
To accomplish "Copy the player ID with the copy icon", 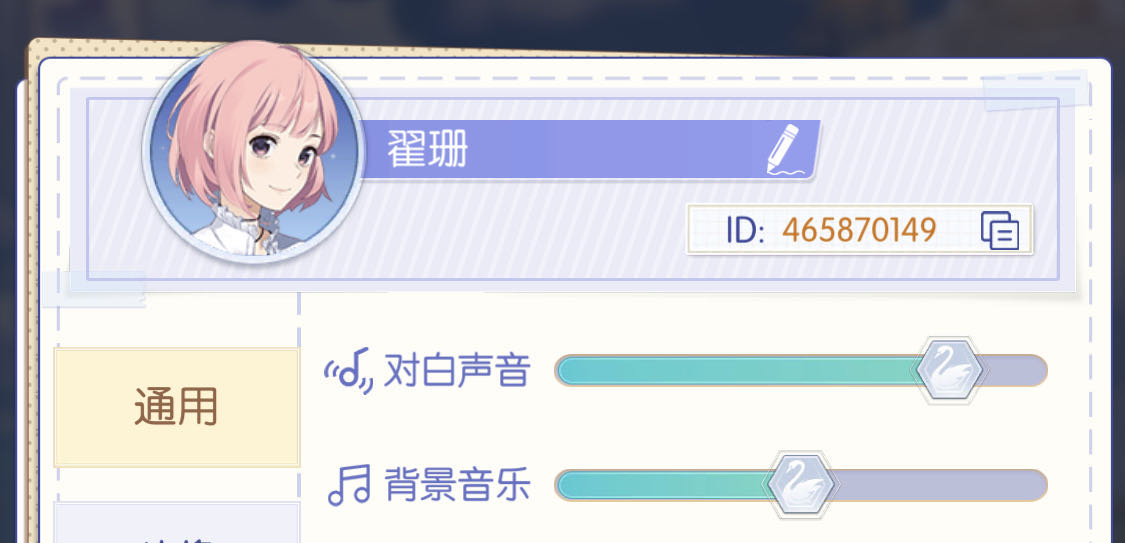I will [x=999, y=230].
